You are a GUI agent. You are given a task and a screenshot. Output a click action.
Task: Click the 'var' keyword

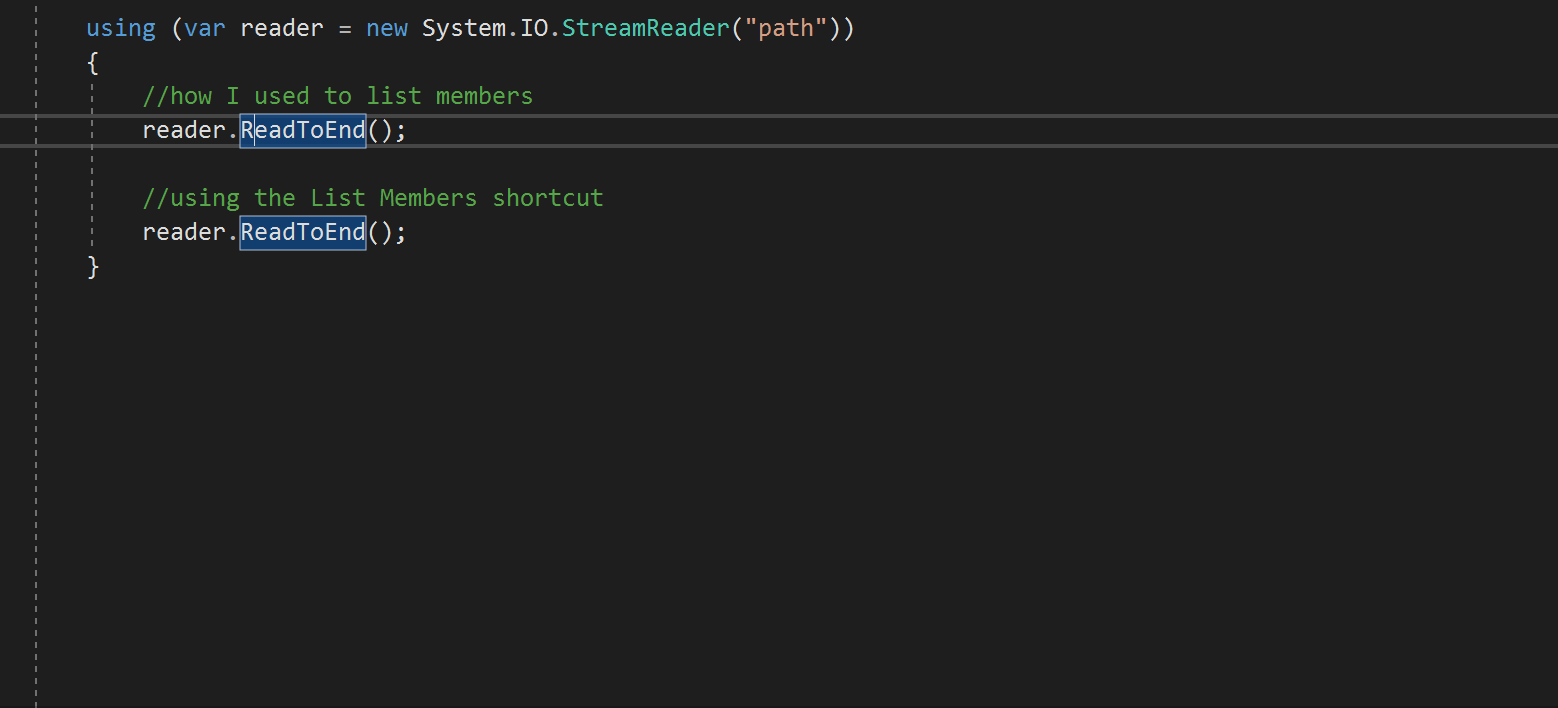[x=204, y=28]
